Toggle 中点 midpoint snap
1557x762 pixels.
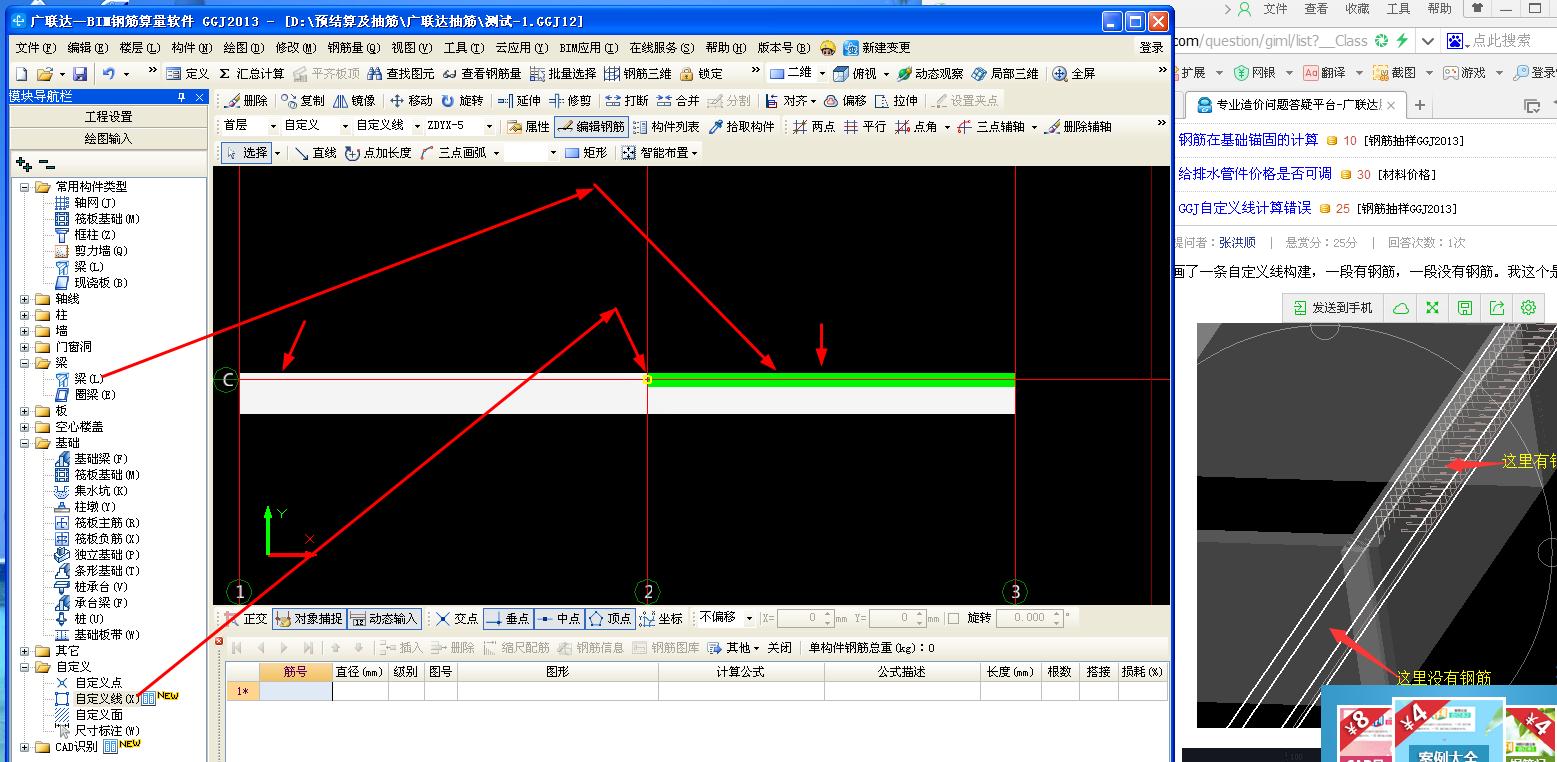[x=558, y=619]
